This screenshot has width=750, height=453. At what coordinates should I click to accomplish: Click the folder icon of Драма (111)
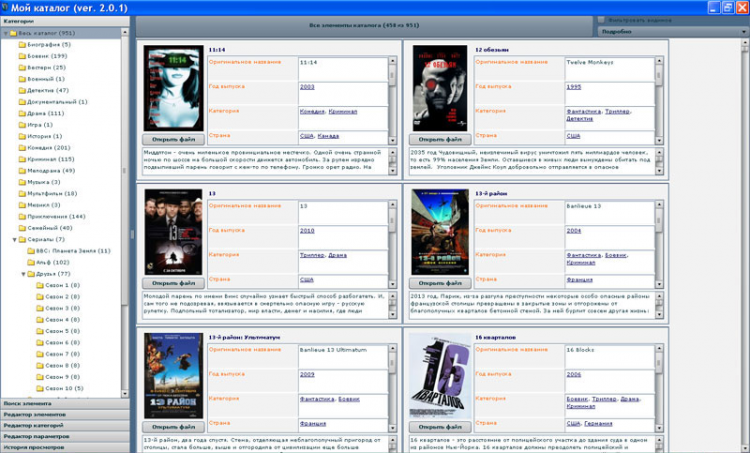(x=22, y=113)
